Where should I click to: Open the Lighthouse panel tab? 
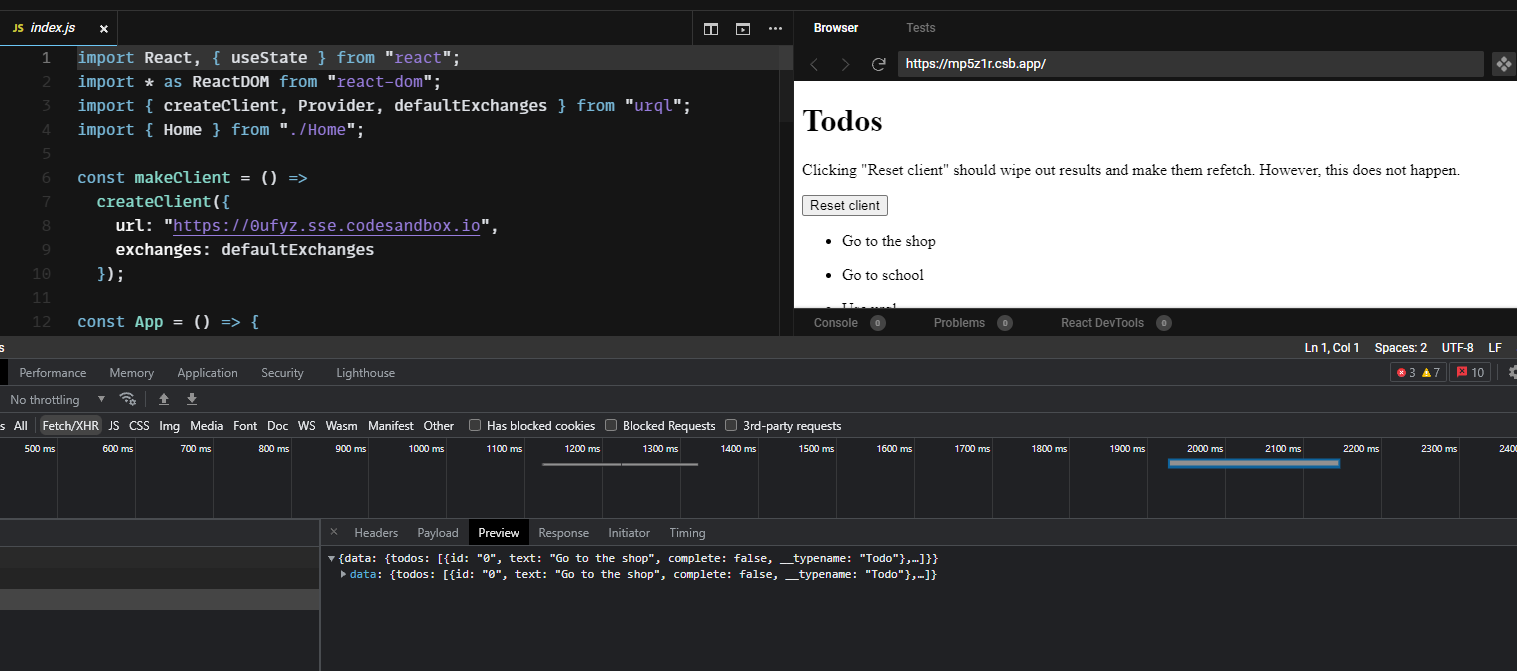(365, 372)
